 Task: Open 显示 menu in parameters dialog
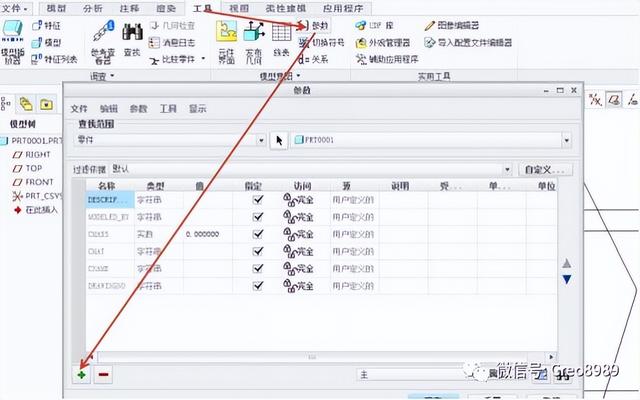coord(198,109)
